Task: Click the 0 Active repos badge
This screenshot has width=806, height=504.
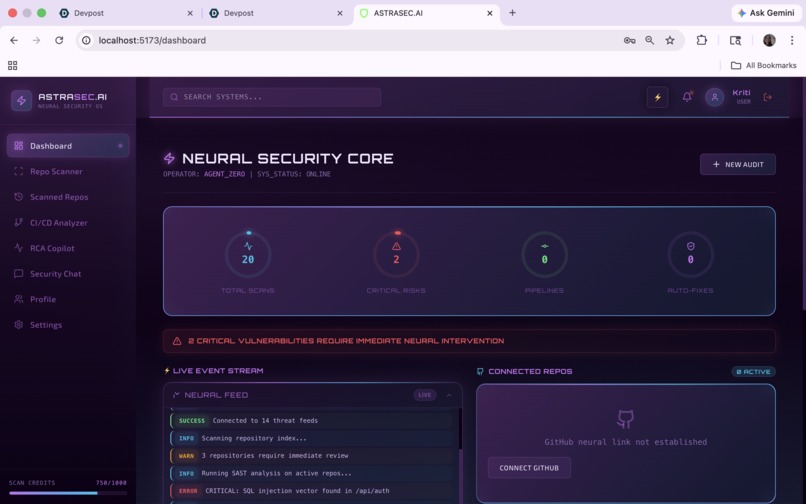Action: point(753,371)
